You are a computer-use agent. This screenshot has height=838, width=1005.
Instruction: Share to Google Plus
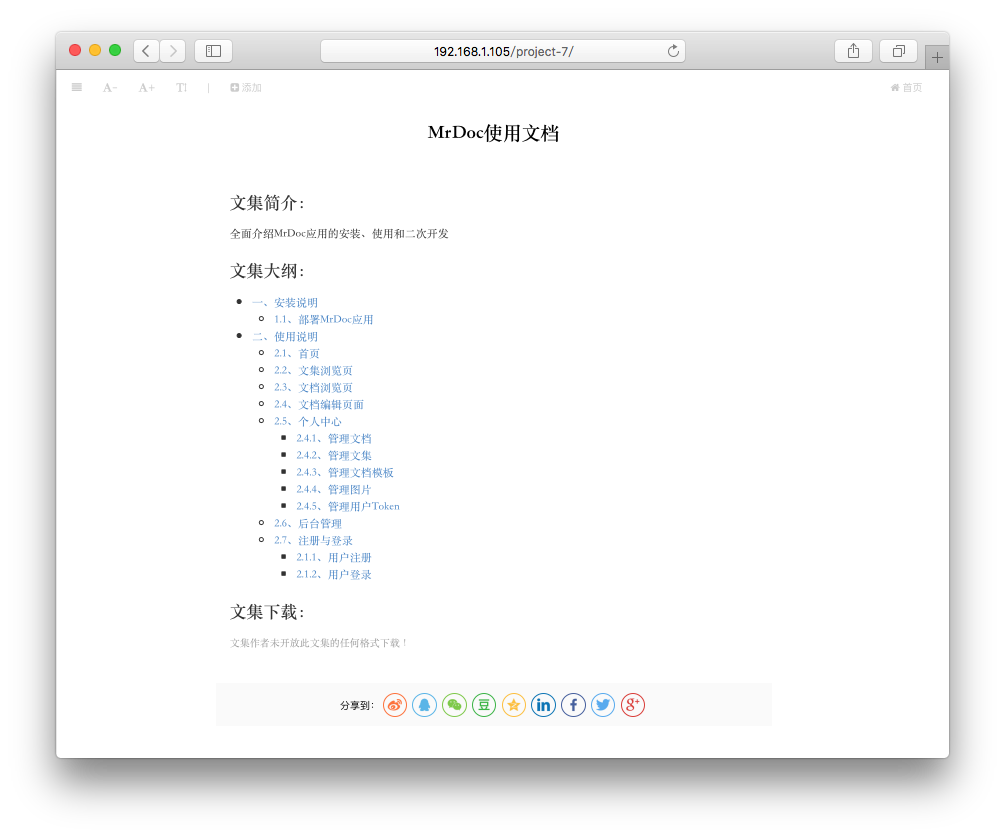coord(633,705)
